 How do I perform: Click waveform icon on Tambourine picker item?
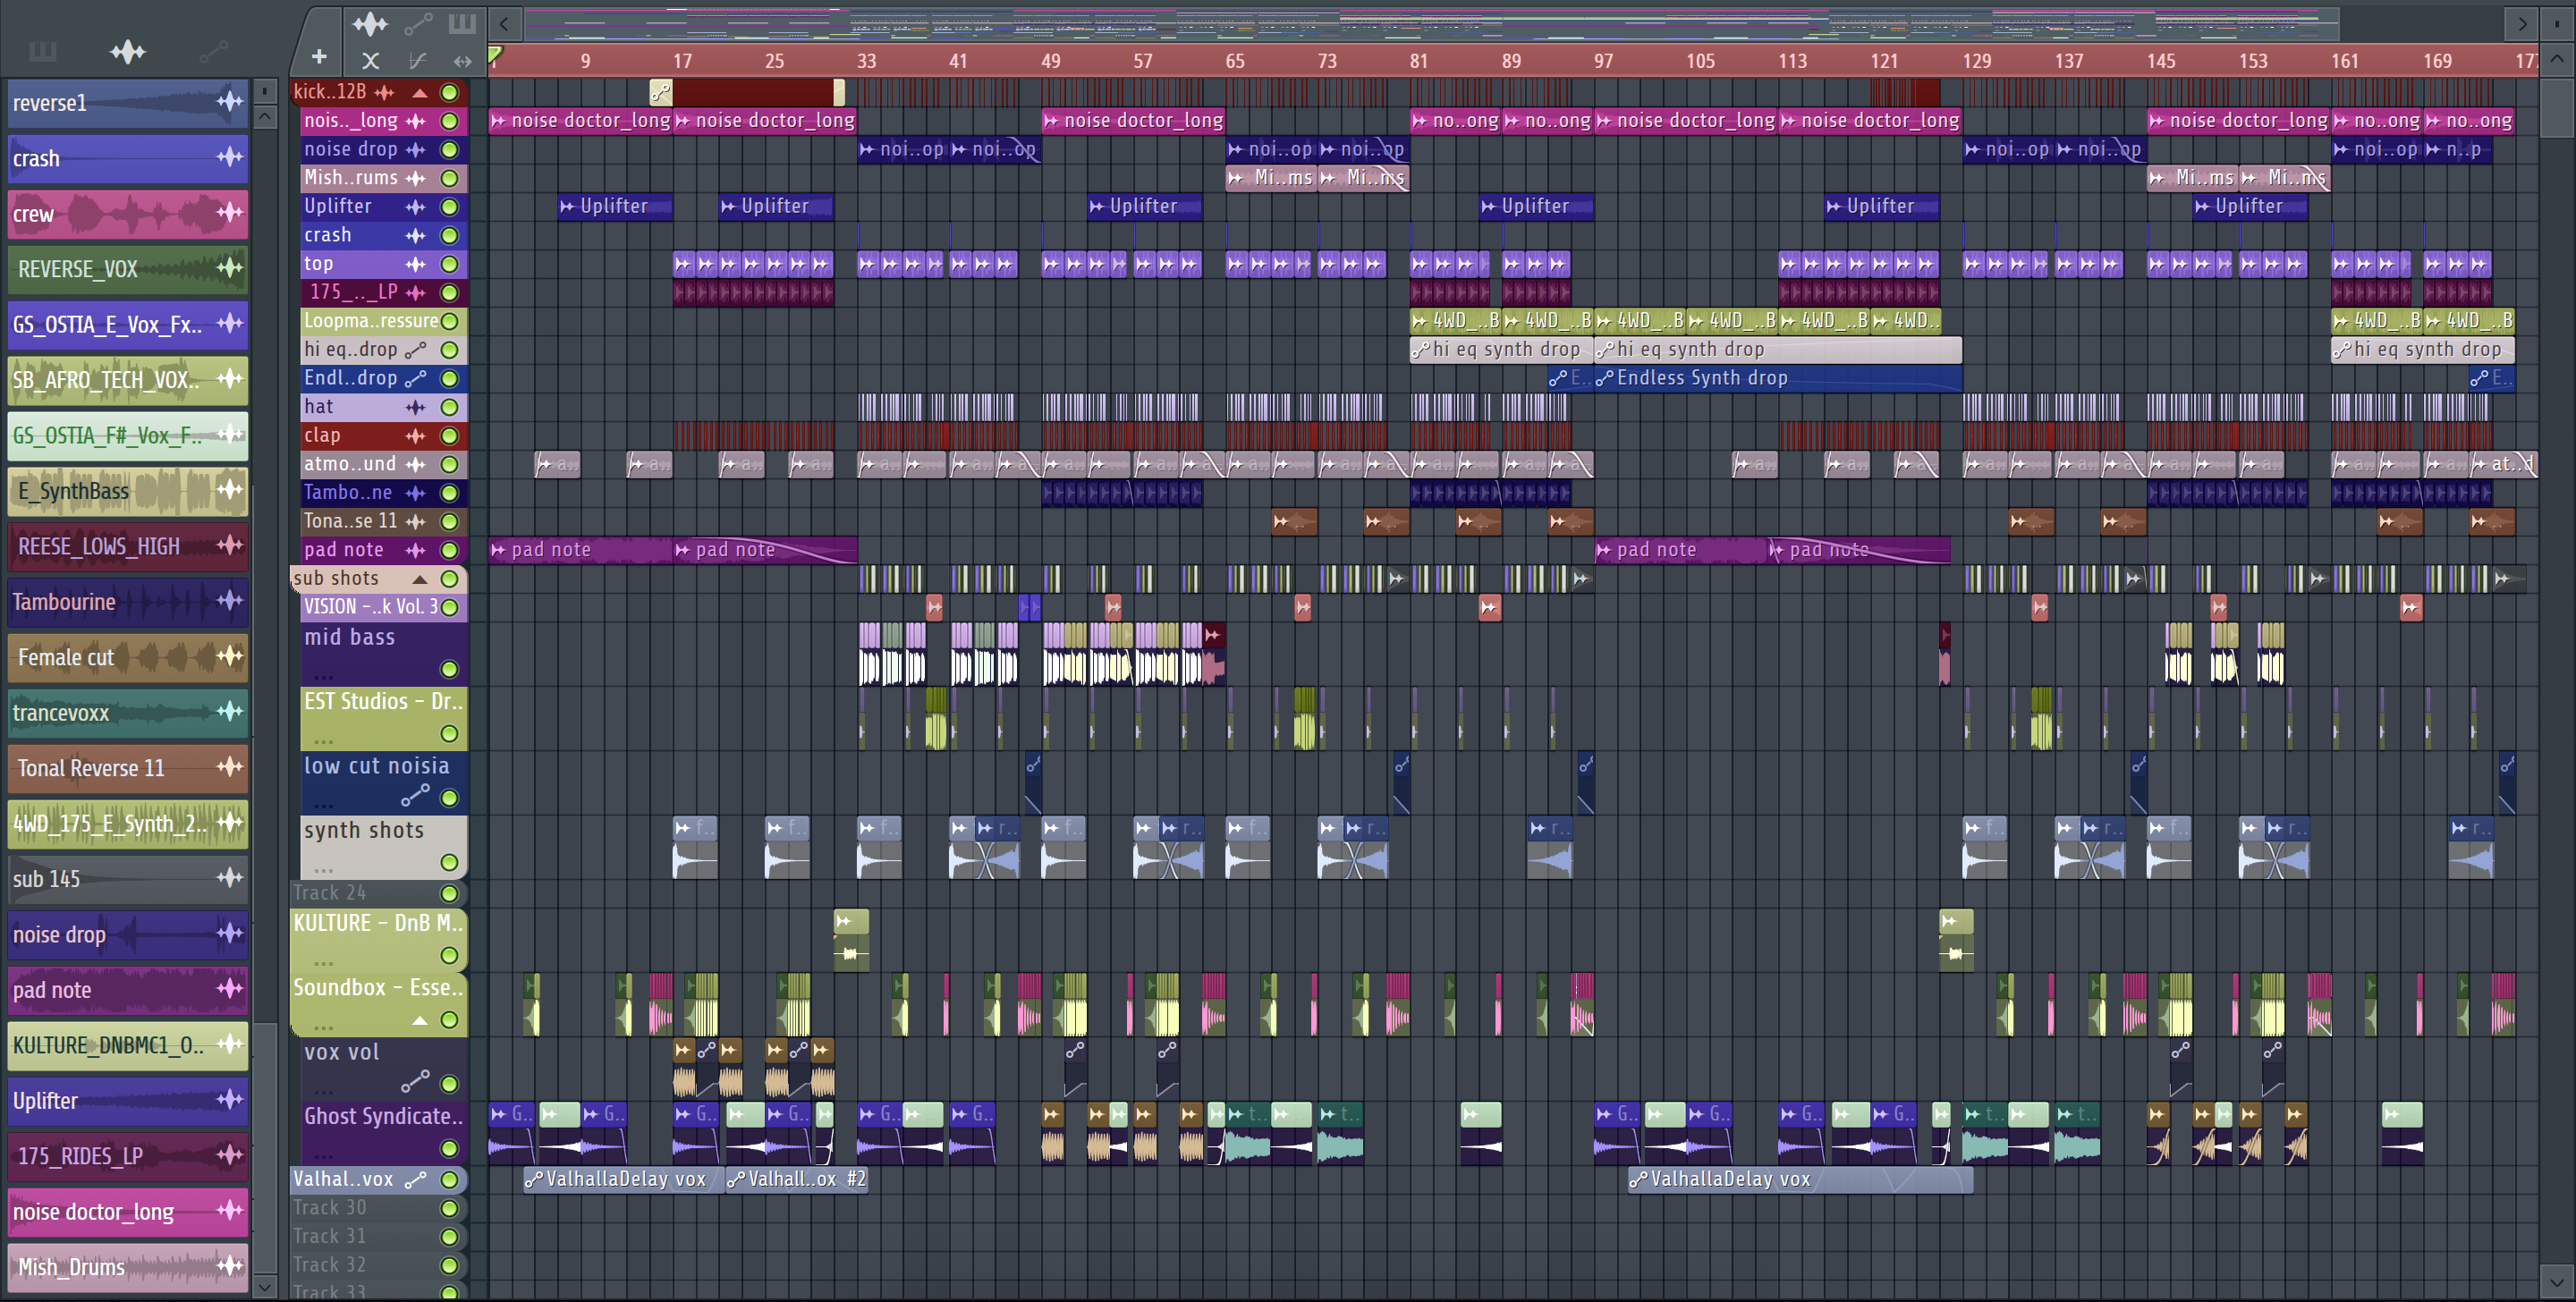(230, 600)
